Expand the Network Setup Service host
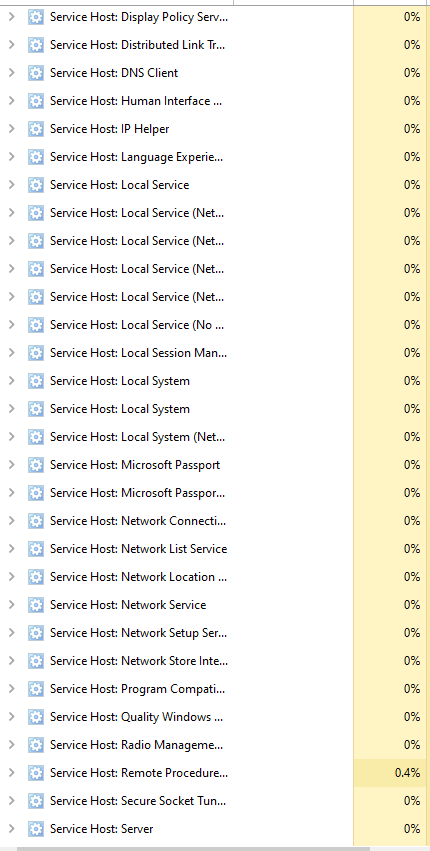Screen dimensions: 430x851 coord(11,633)
